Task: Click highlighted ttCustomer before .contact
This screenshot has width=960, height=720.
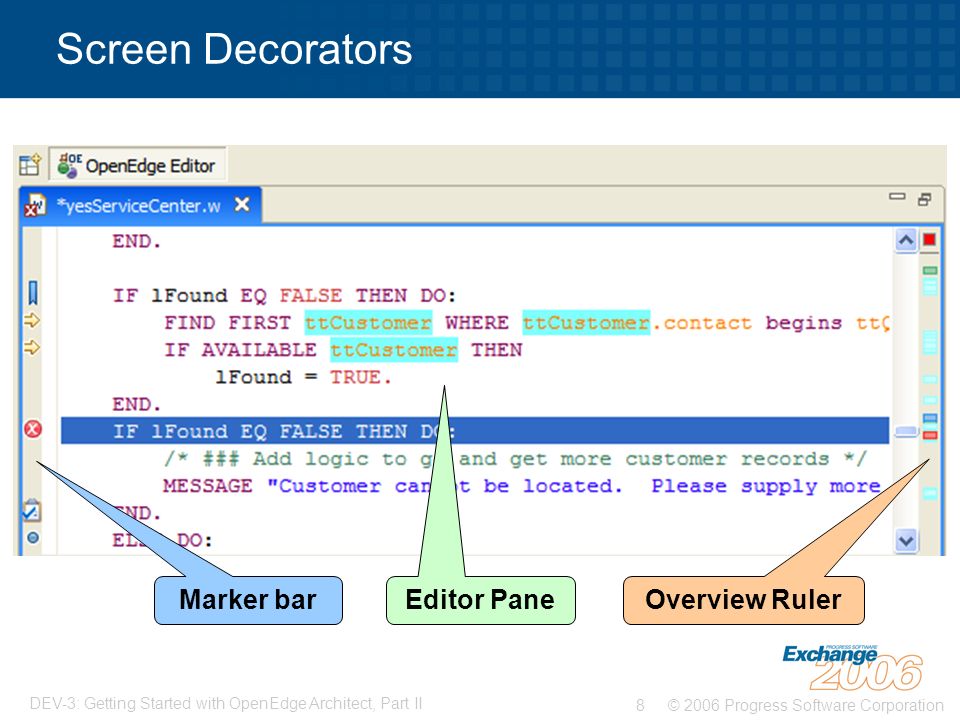Action: (586, 323)
